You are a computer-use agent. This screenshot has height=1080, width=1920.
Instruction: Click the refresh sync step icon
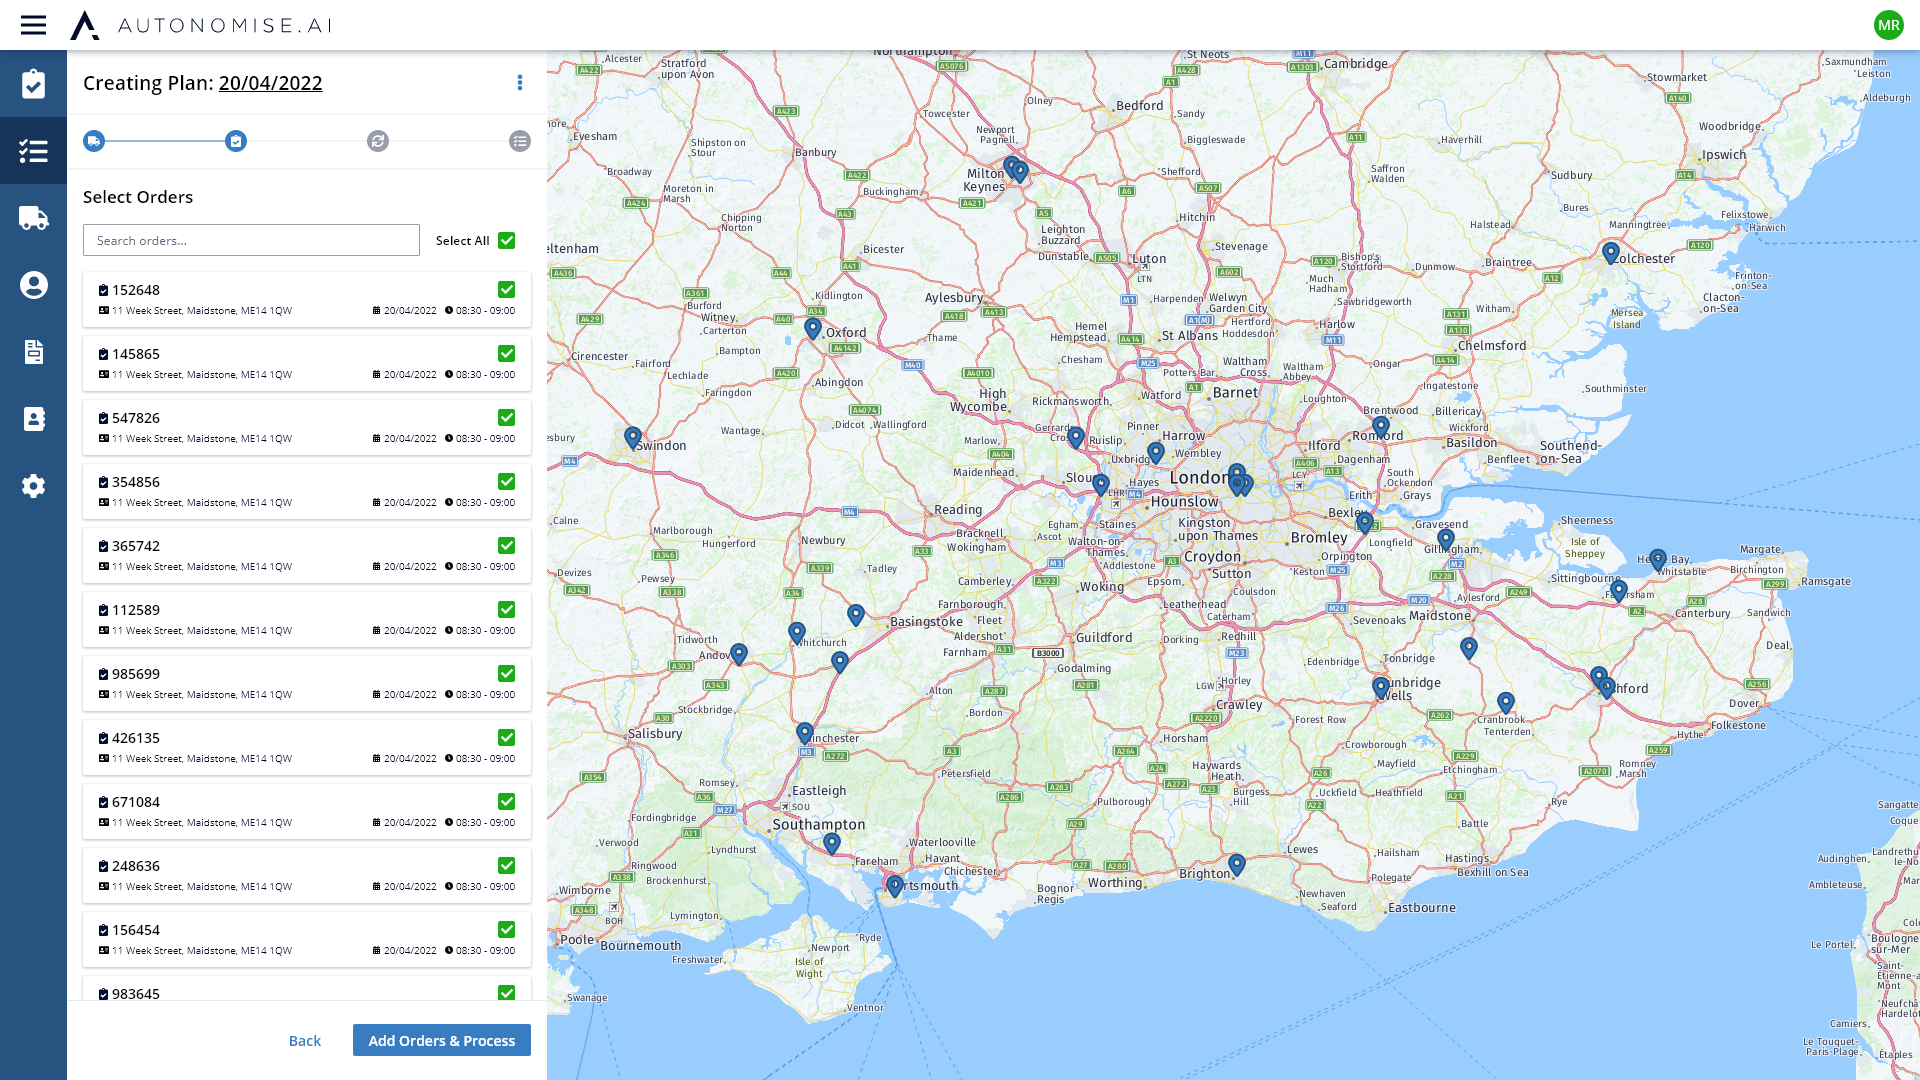[378, 141]
